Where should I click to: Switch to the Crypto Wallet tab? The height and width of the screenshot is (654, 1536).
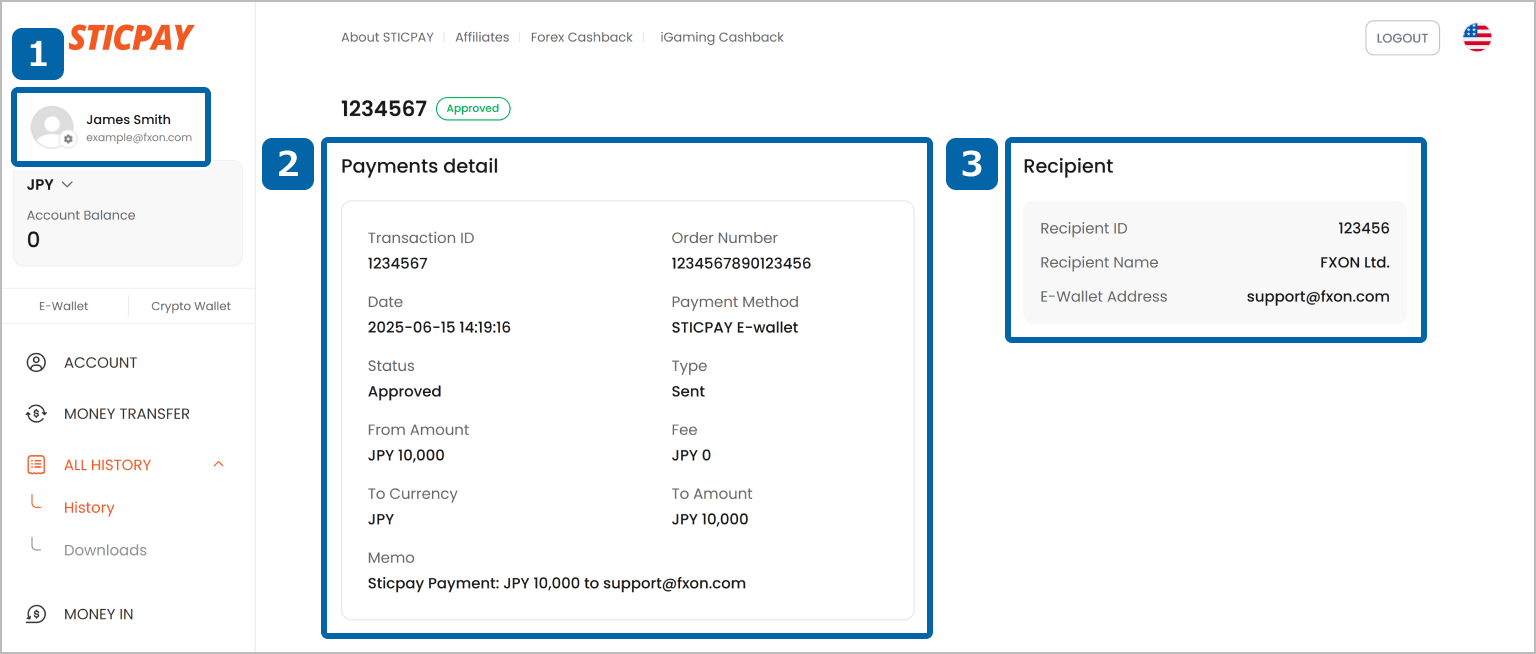point(191,306)
